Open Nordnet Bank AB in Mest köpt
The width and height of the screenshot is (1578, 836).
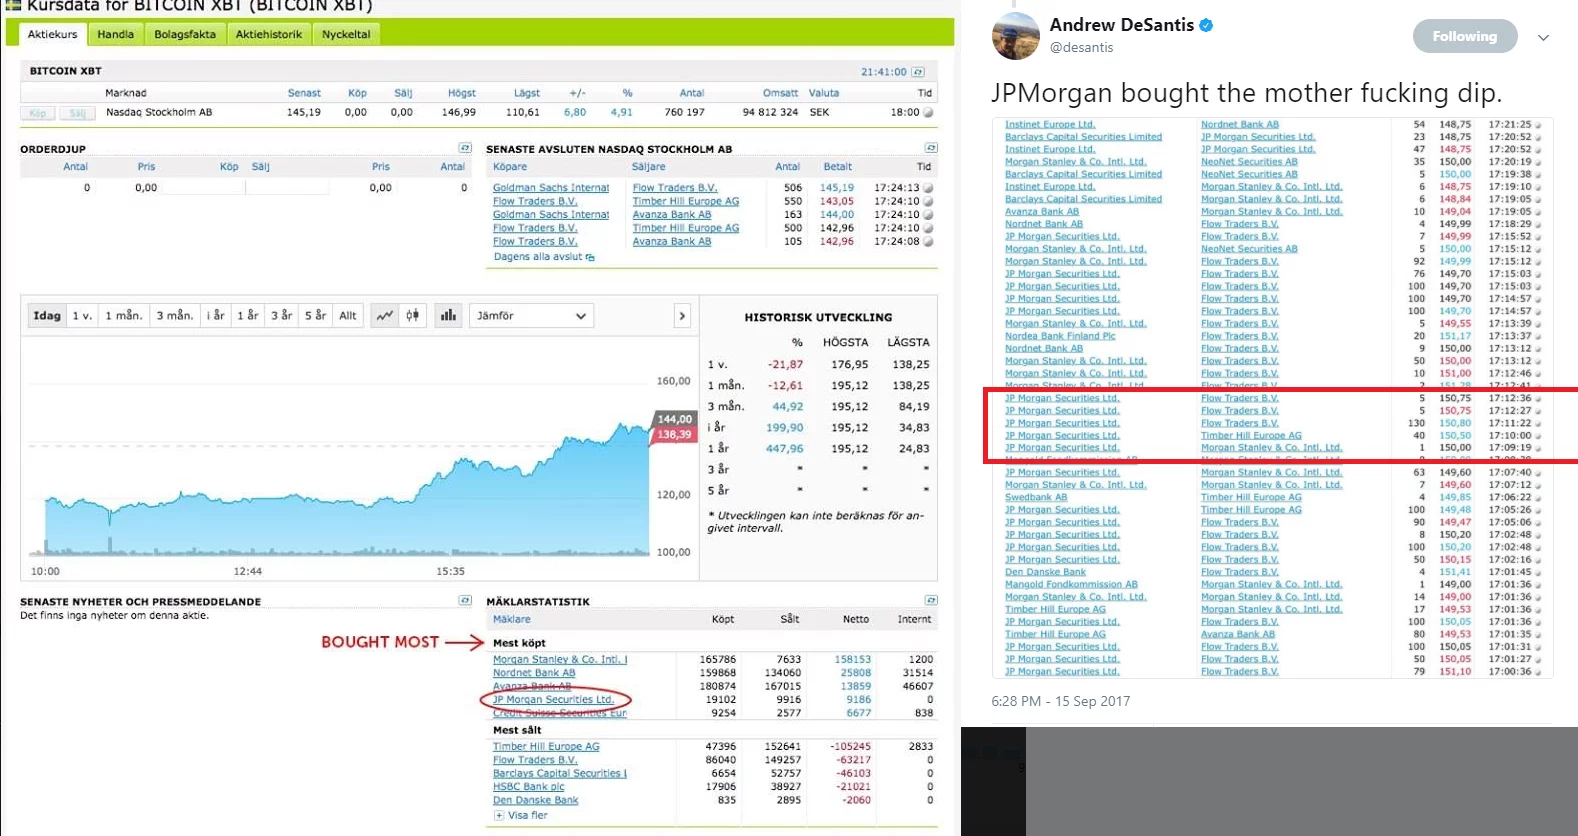coord(534,673)
